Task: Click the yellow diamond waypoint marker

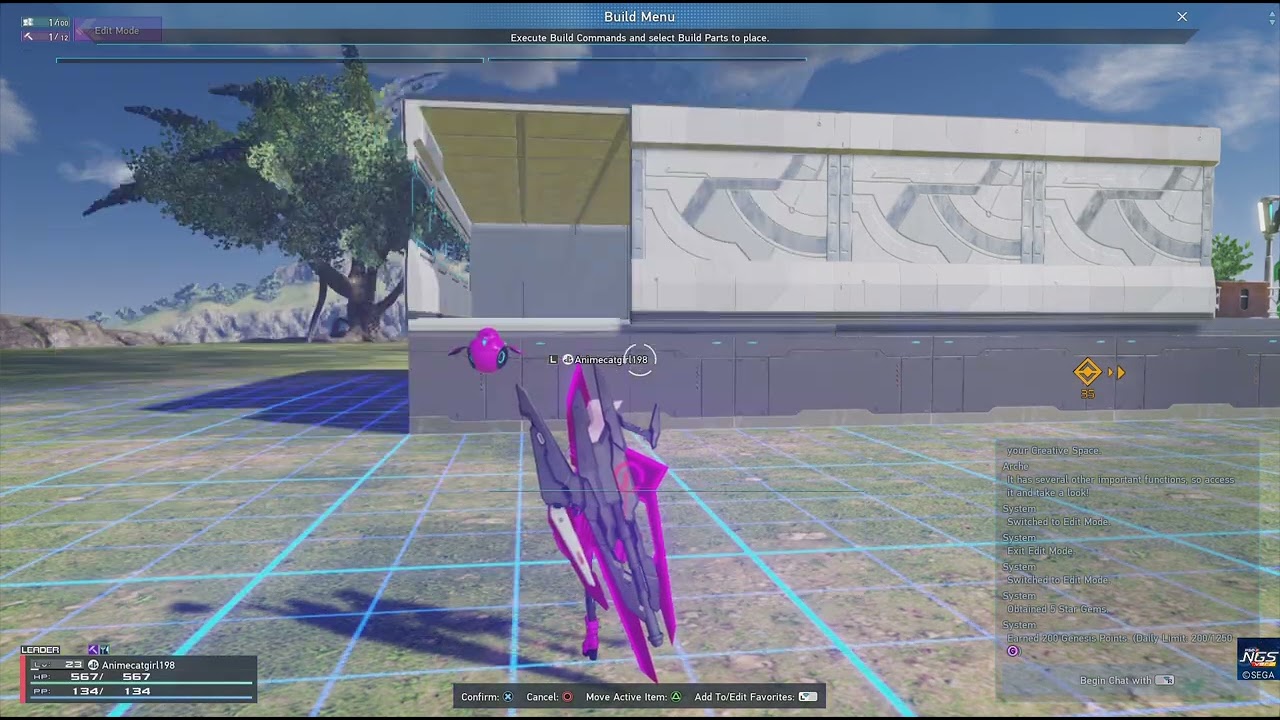Action: 1087,372
